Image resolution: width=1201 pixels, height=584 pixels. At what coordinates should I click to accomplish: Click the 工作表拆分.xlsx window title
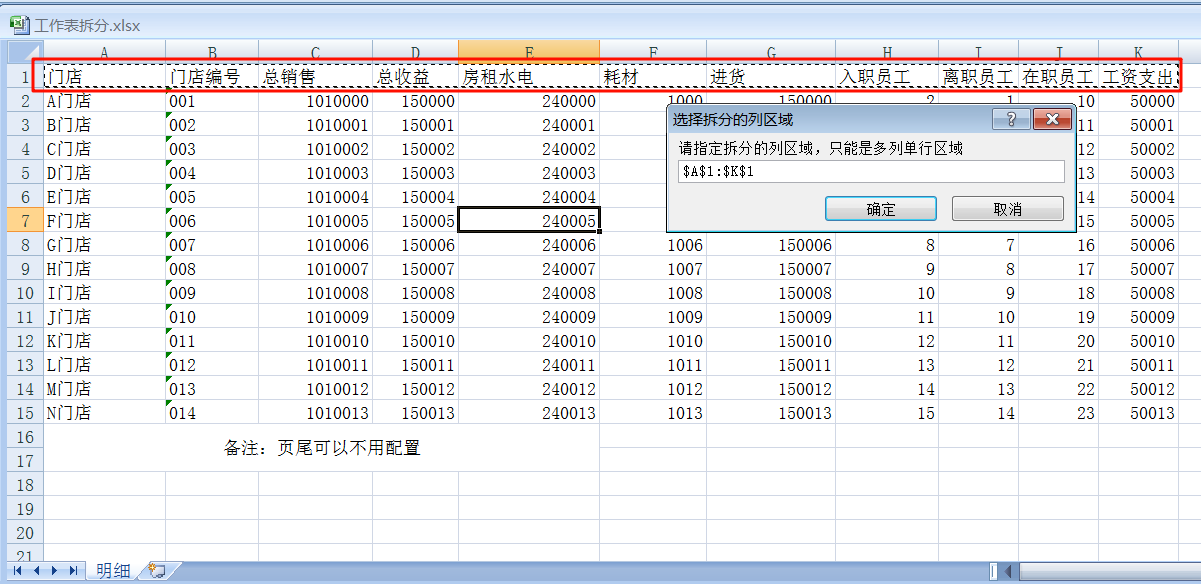click(87, 25)
